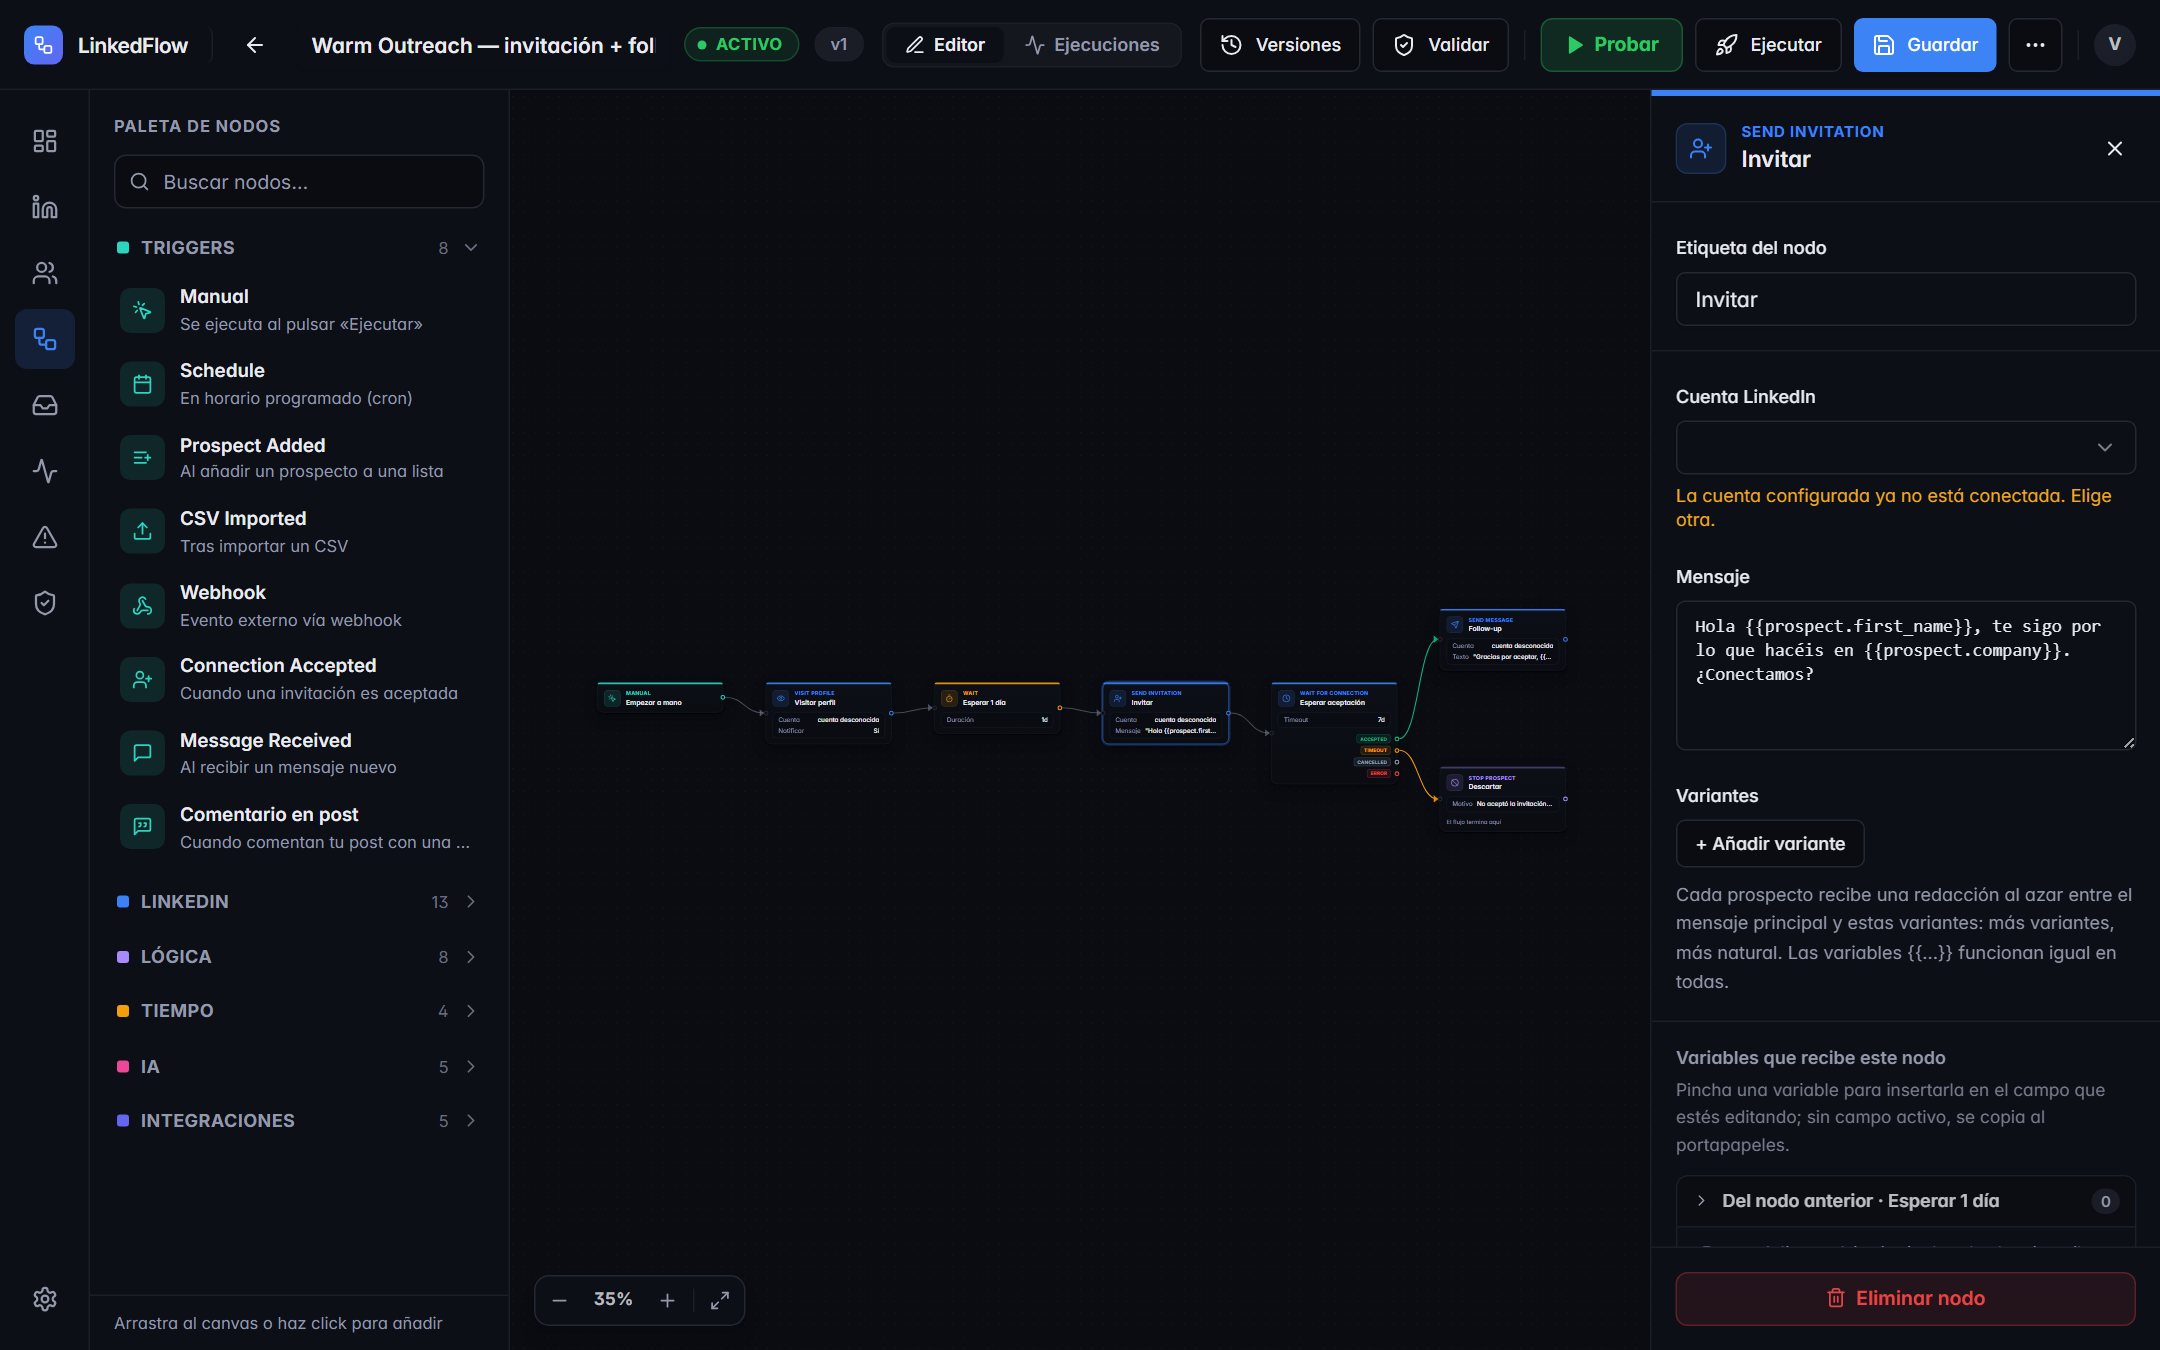Open the prospects people sidebar icon
2160x1350 pixels.
(x=45, y=273)
